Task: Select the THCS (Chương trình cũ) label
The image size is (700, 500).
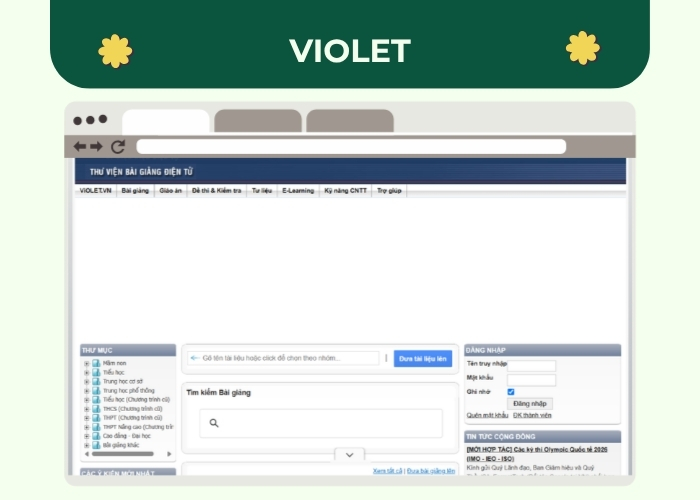Action: click(x=132, y=409)
